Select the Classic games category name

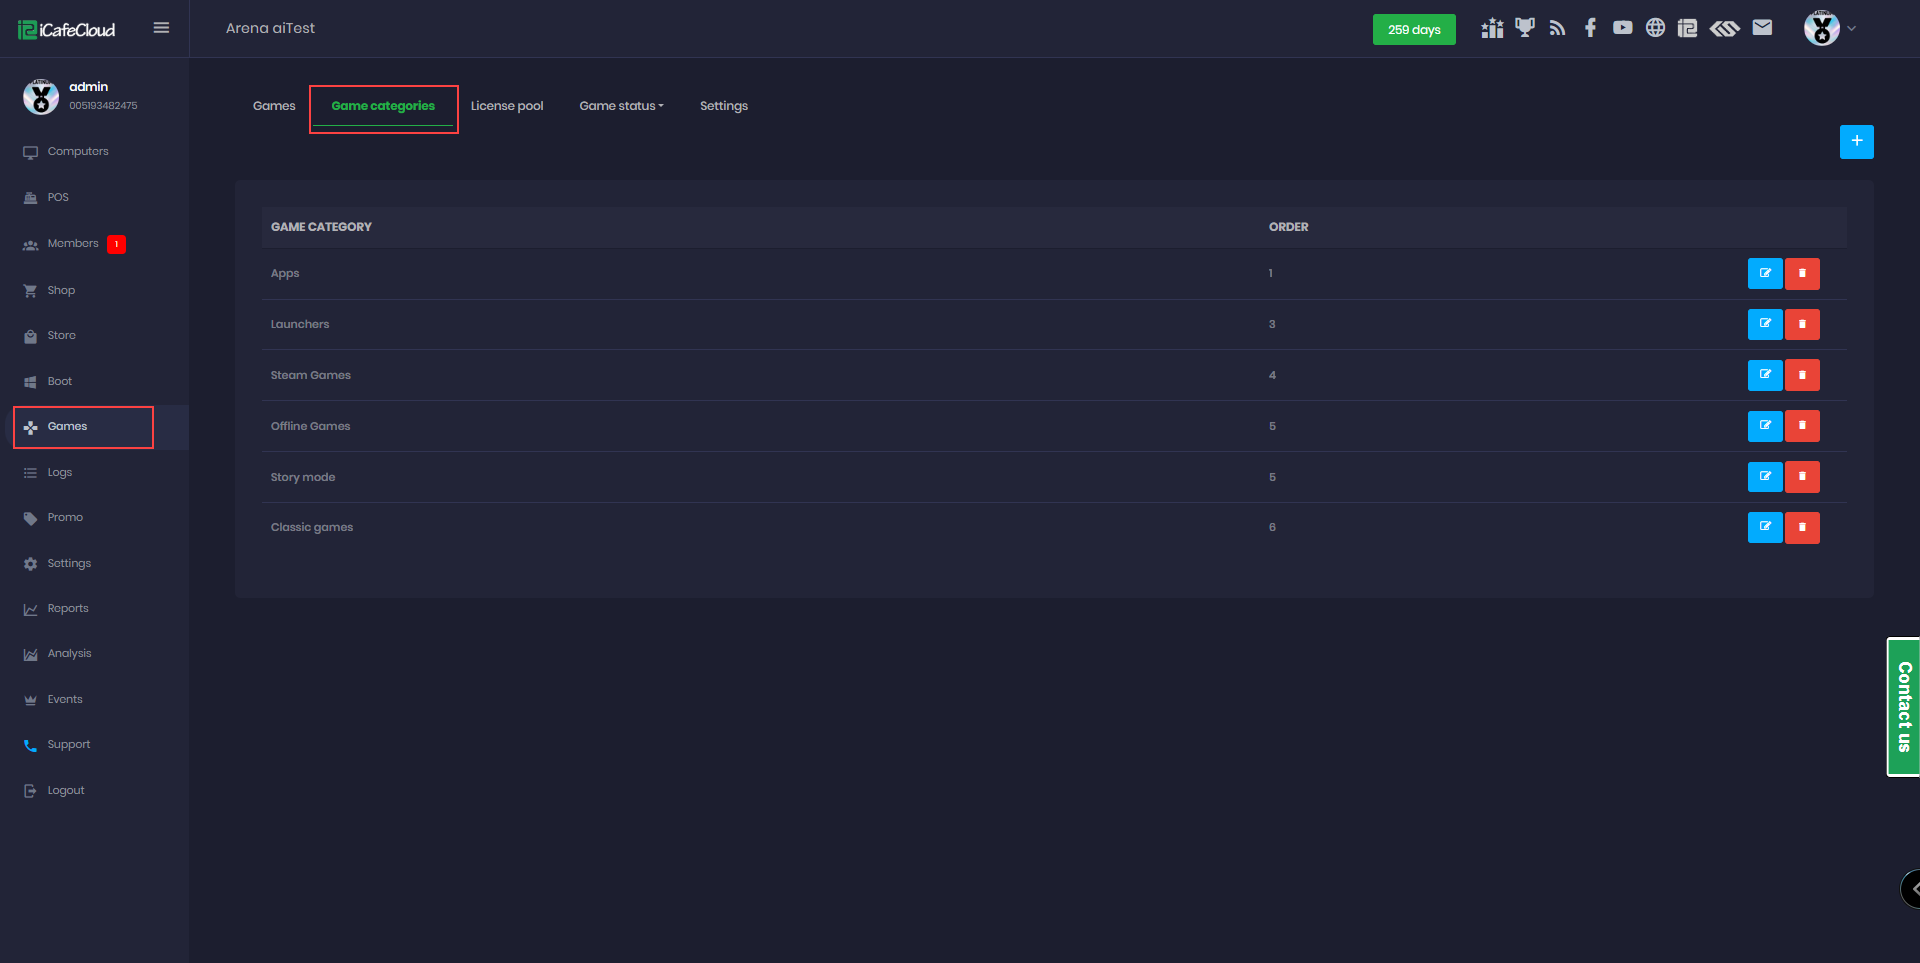pos(312,528)
